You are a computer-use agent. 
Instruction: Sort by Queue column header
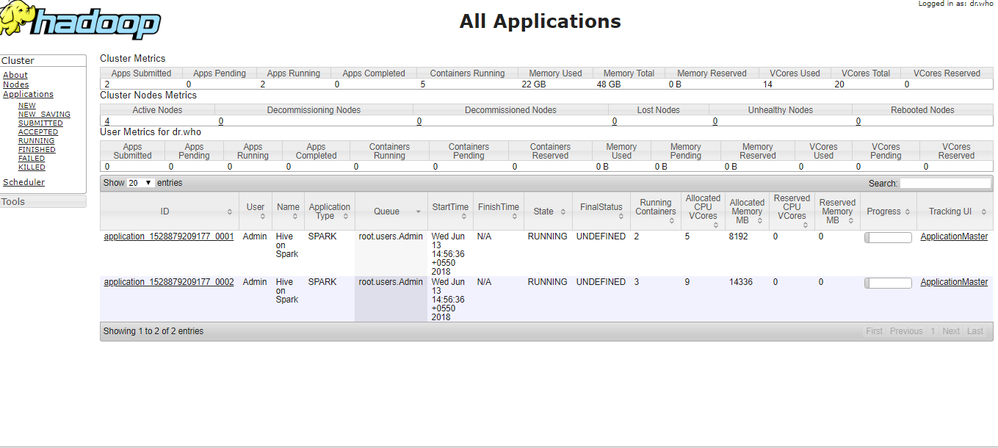391,211
